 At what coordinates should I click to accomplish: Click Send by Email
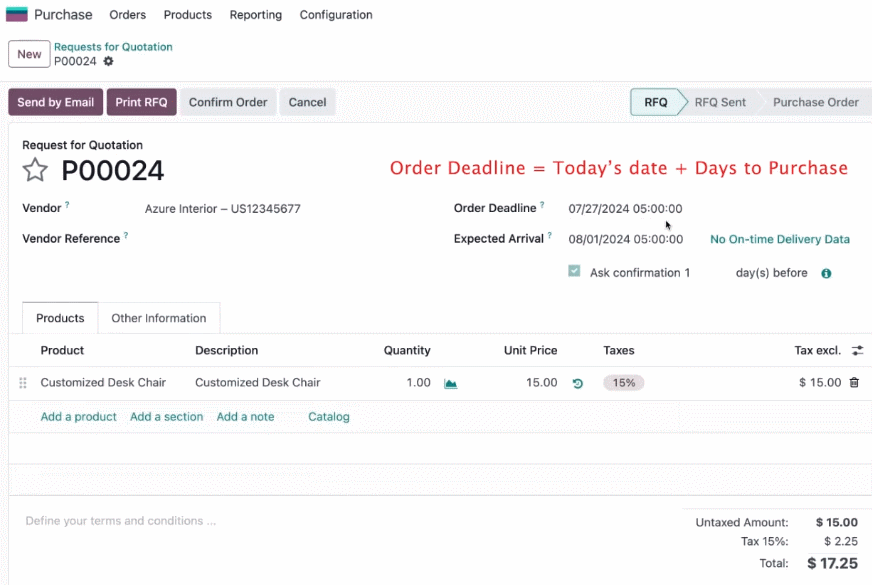pyautogui.click(x=56, y=102)
